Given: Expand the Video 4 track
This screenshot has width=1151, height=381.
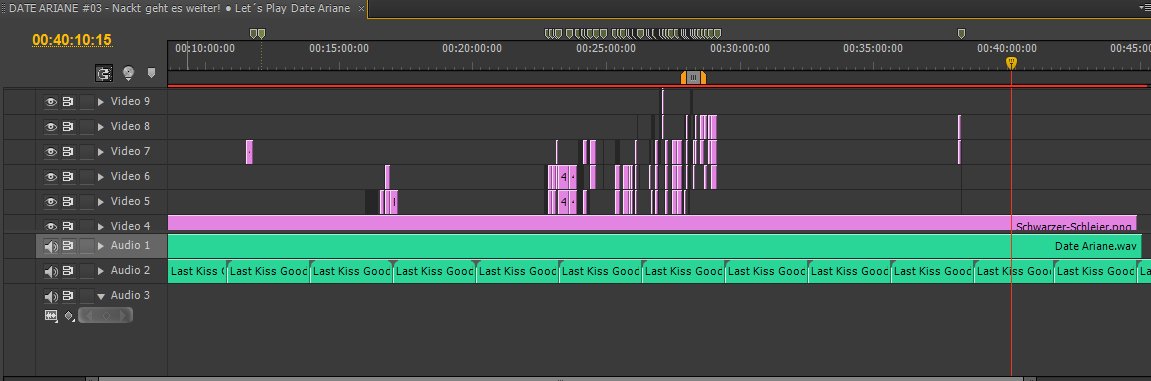Looking at the screenshot, I should tap(101, 226).
